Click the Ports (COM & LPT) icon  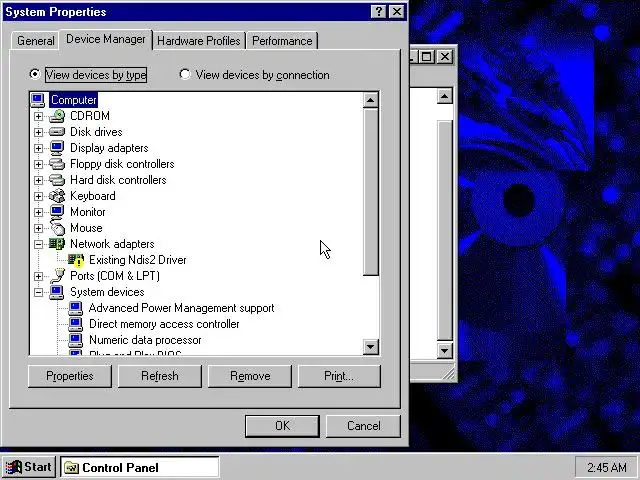coord(58,276)
